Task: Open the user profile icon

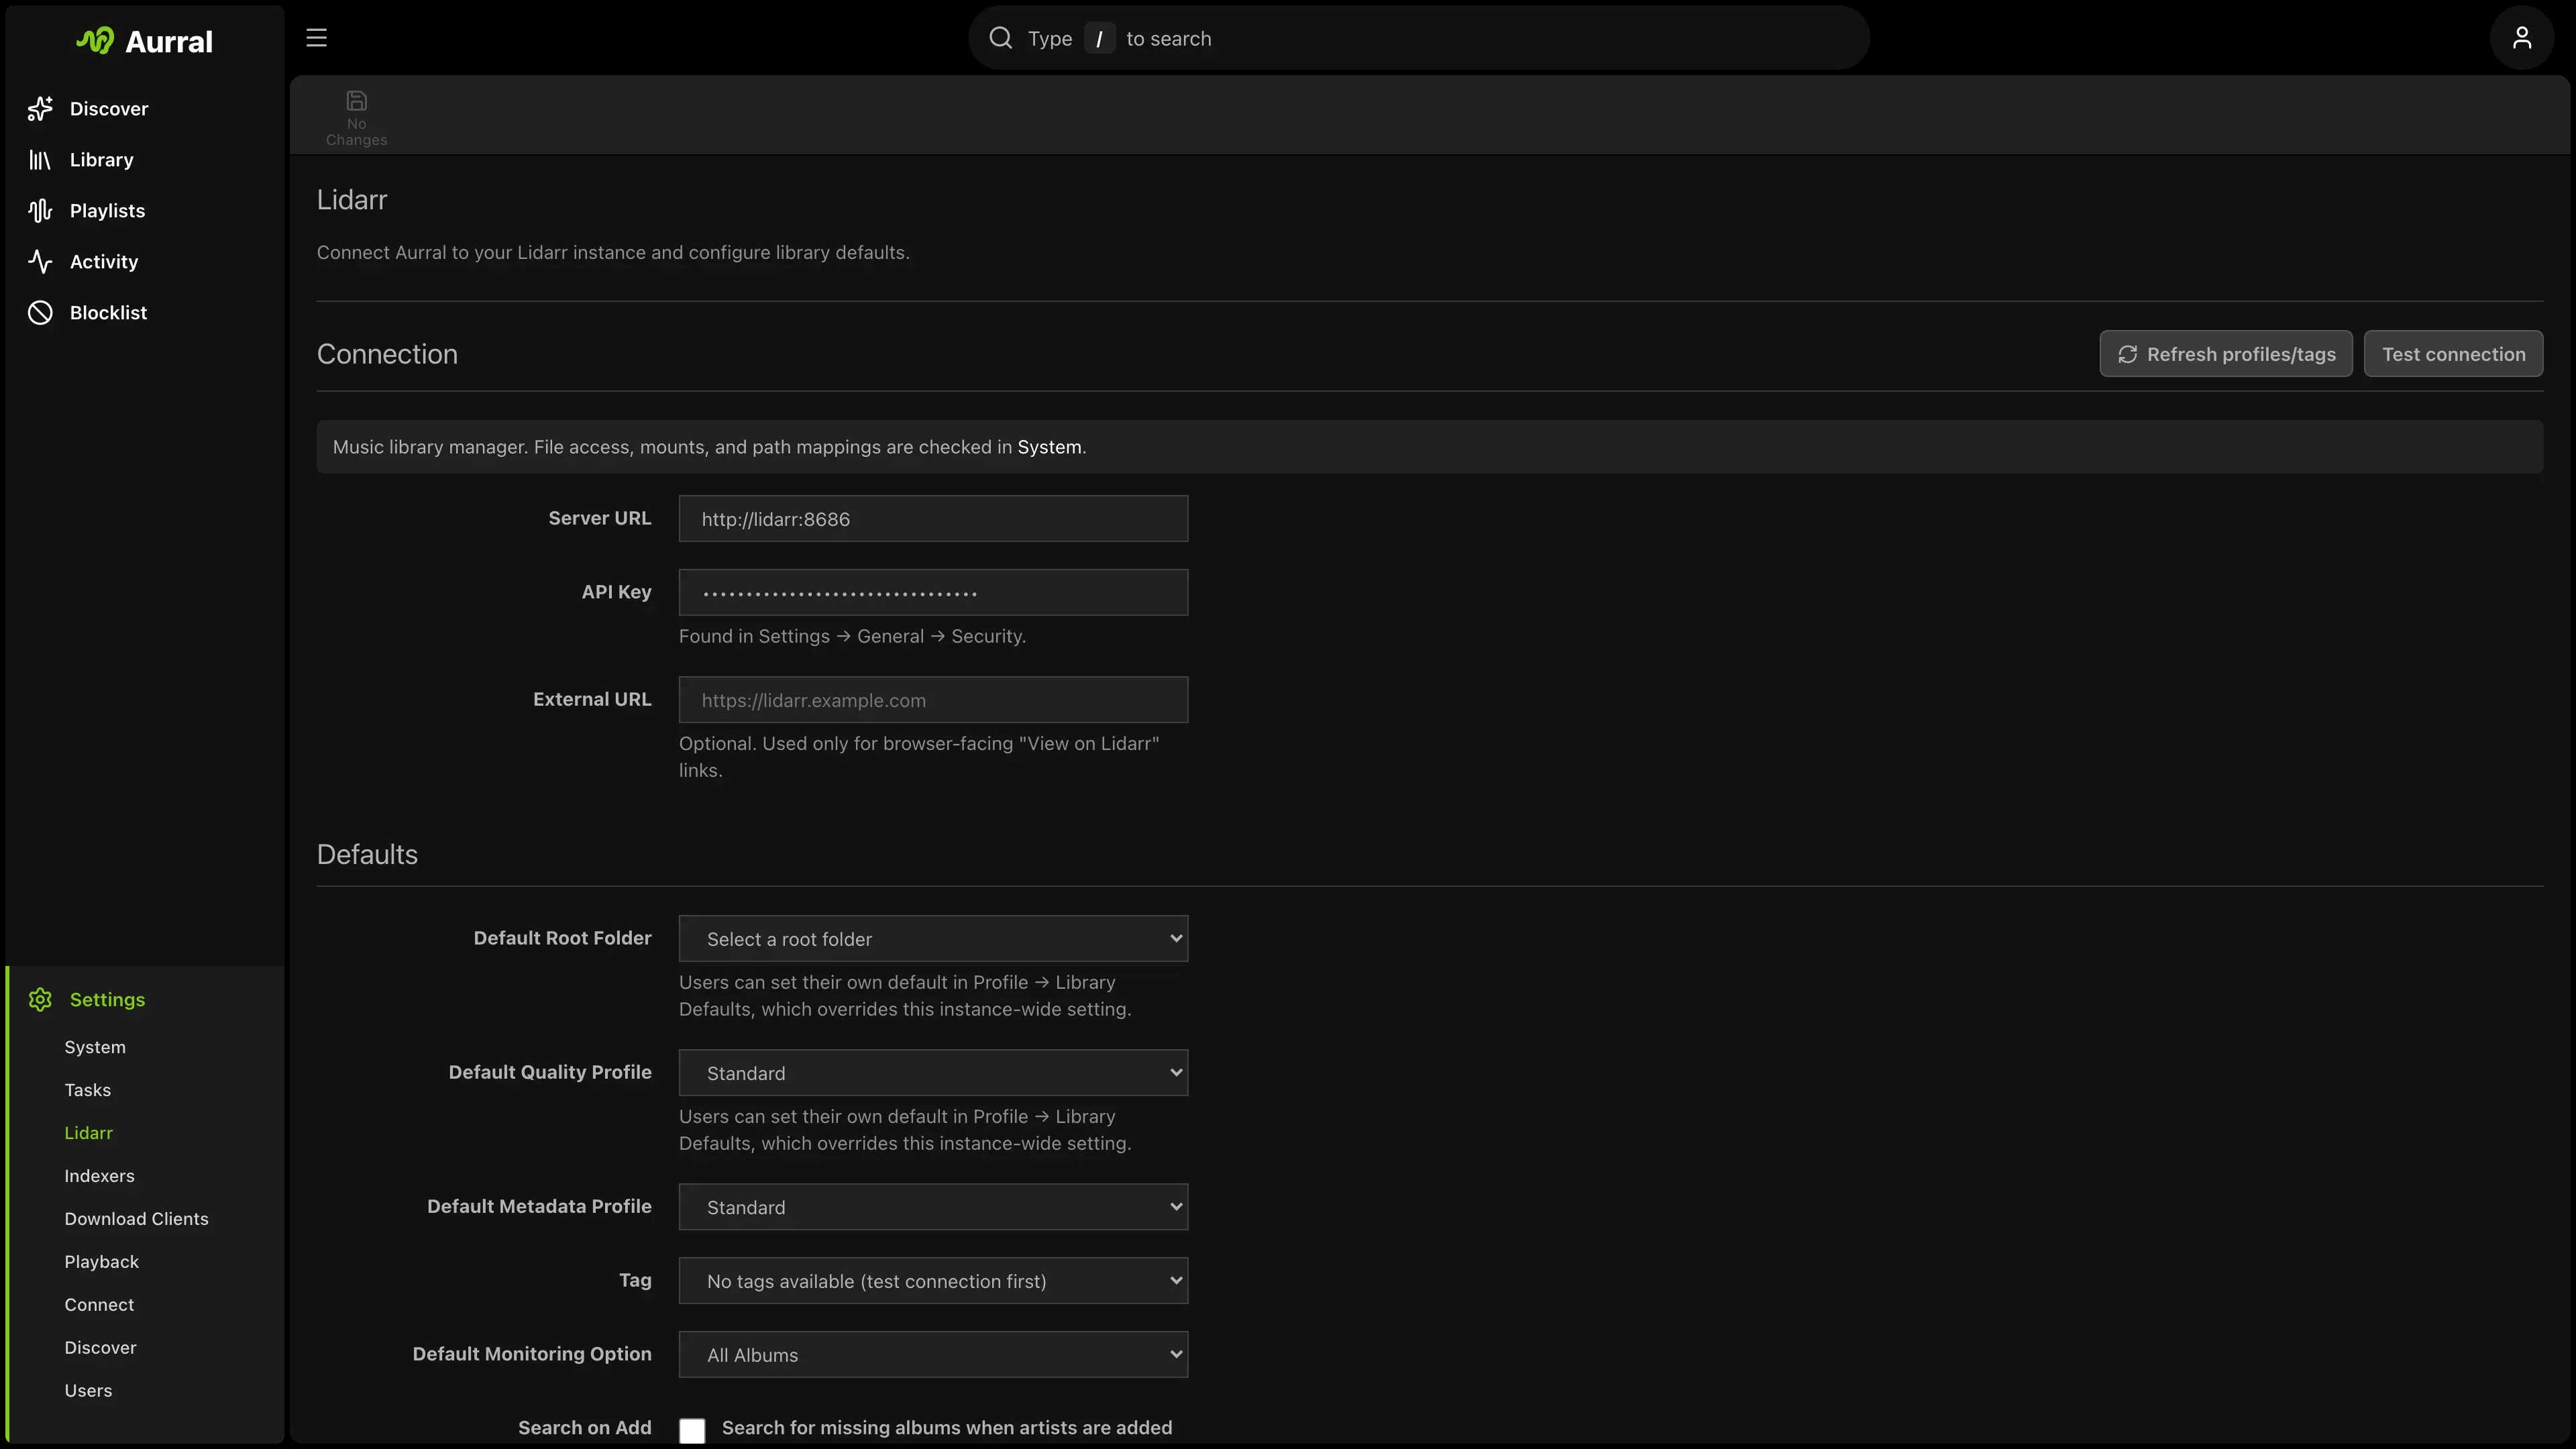Action: click(x=2521, y=38)
